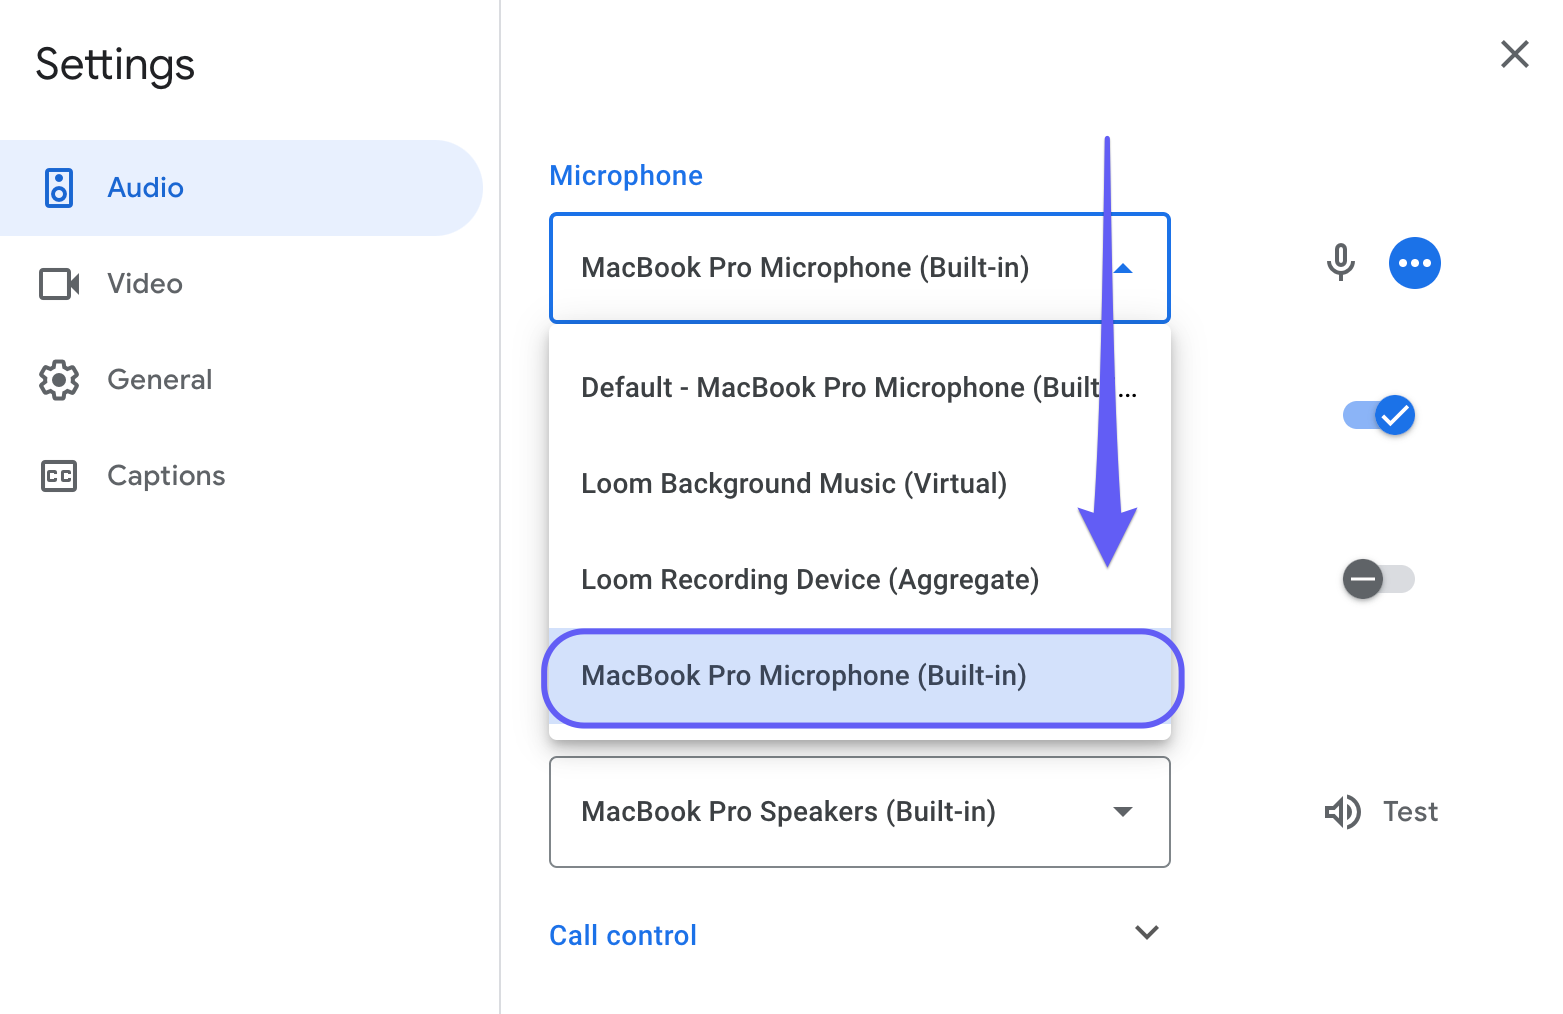
Task: Open the Captions settings tab
Action: pos(166,476)
